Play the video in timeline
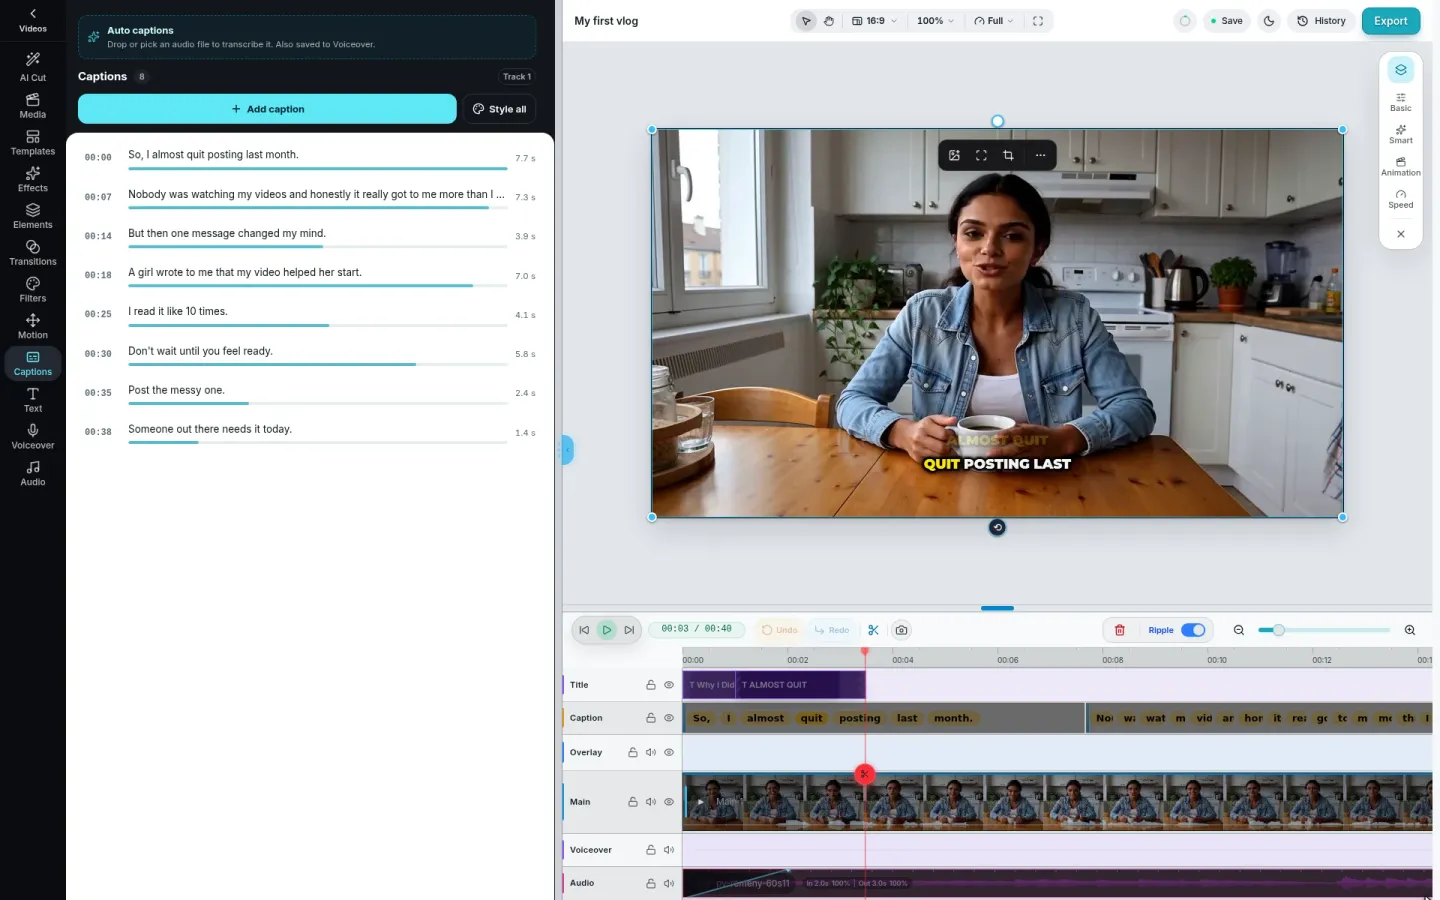This screenshot has height=900, width=1440. point(607,630)
